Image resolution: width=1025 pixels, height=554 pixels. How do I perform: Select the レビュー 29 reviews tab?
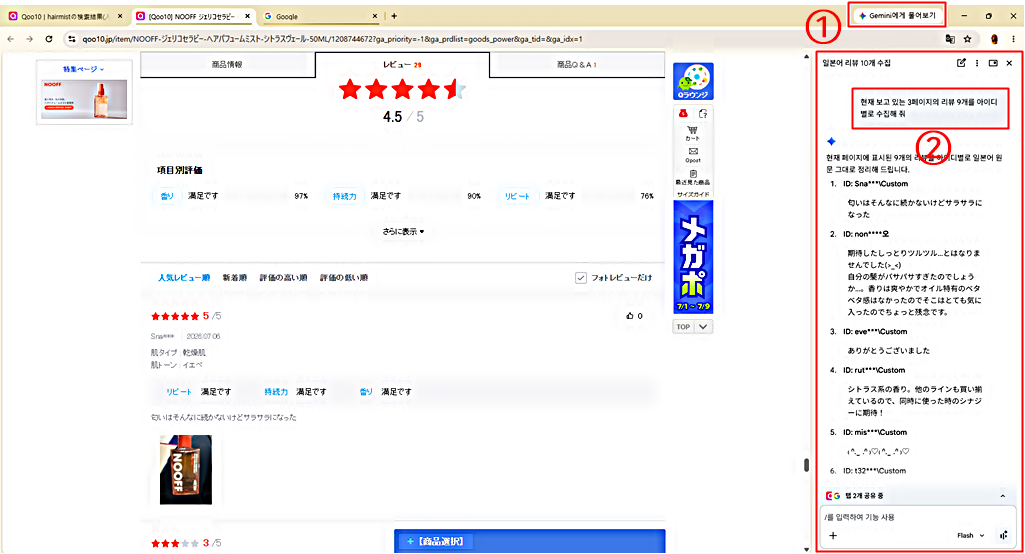[x=402, y=65]
